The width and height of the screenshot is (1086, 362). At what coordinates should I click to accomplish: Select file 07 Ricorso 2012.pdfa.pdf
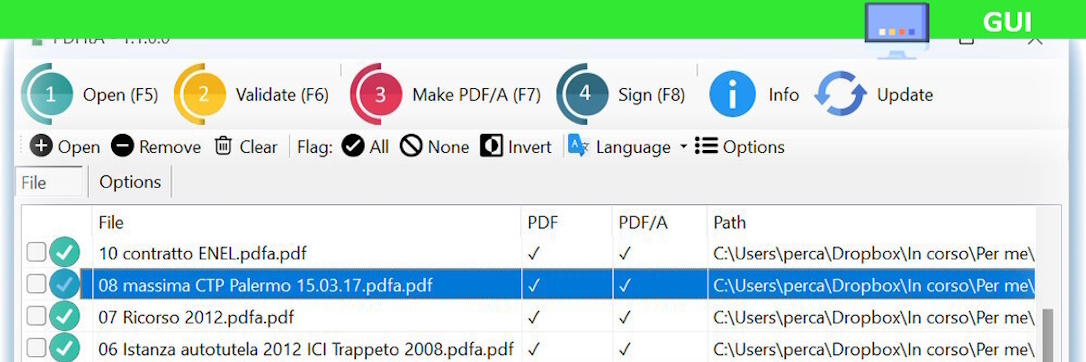(x=196, y=317)
